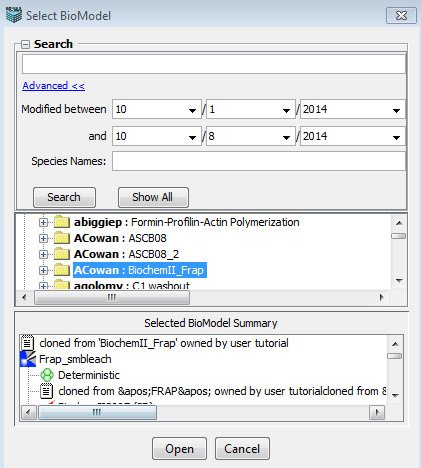Click the Frap_smbleach application icon

pyautogui.click(x=28, y=359)
